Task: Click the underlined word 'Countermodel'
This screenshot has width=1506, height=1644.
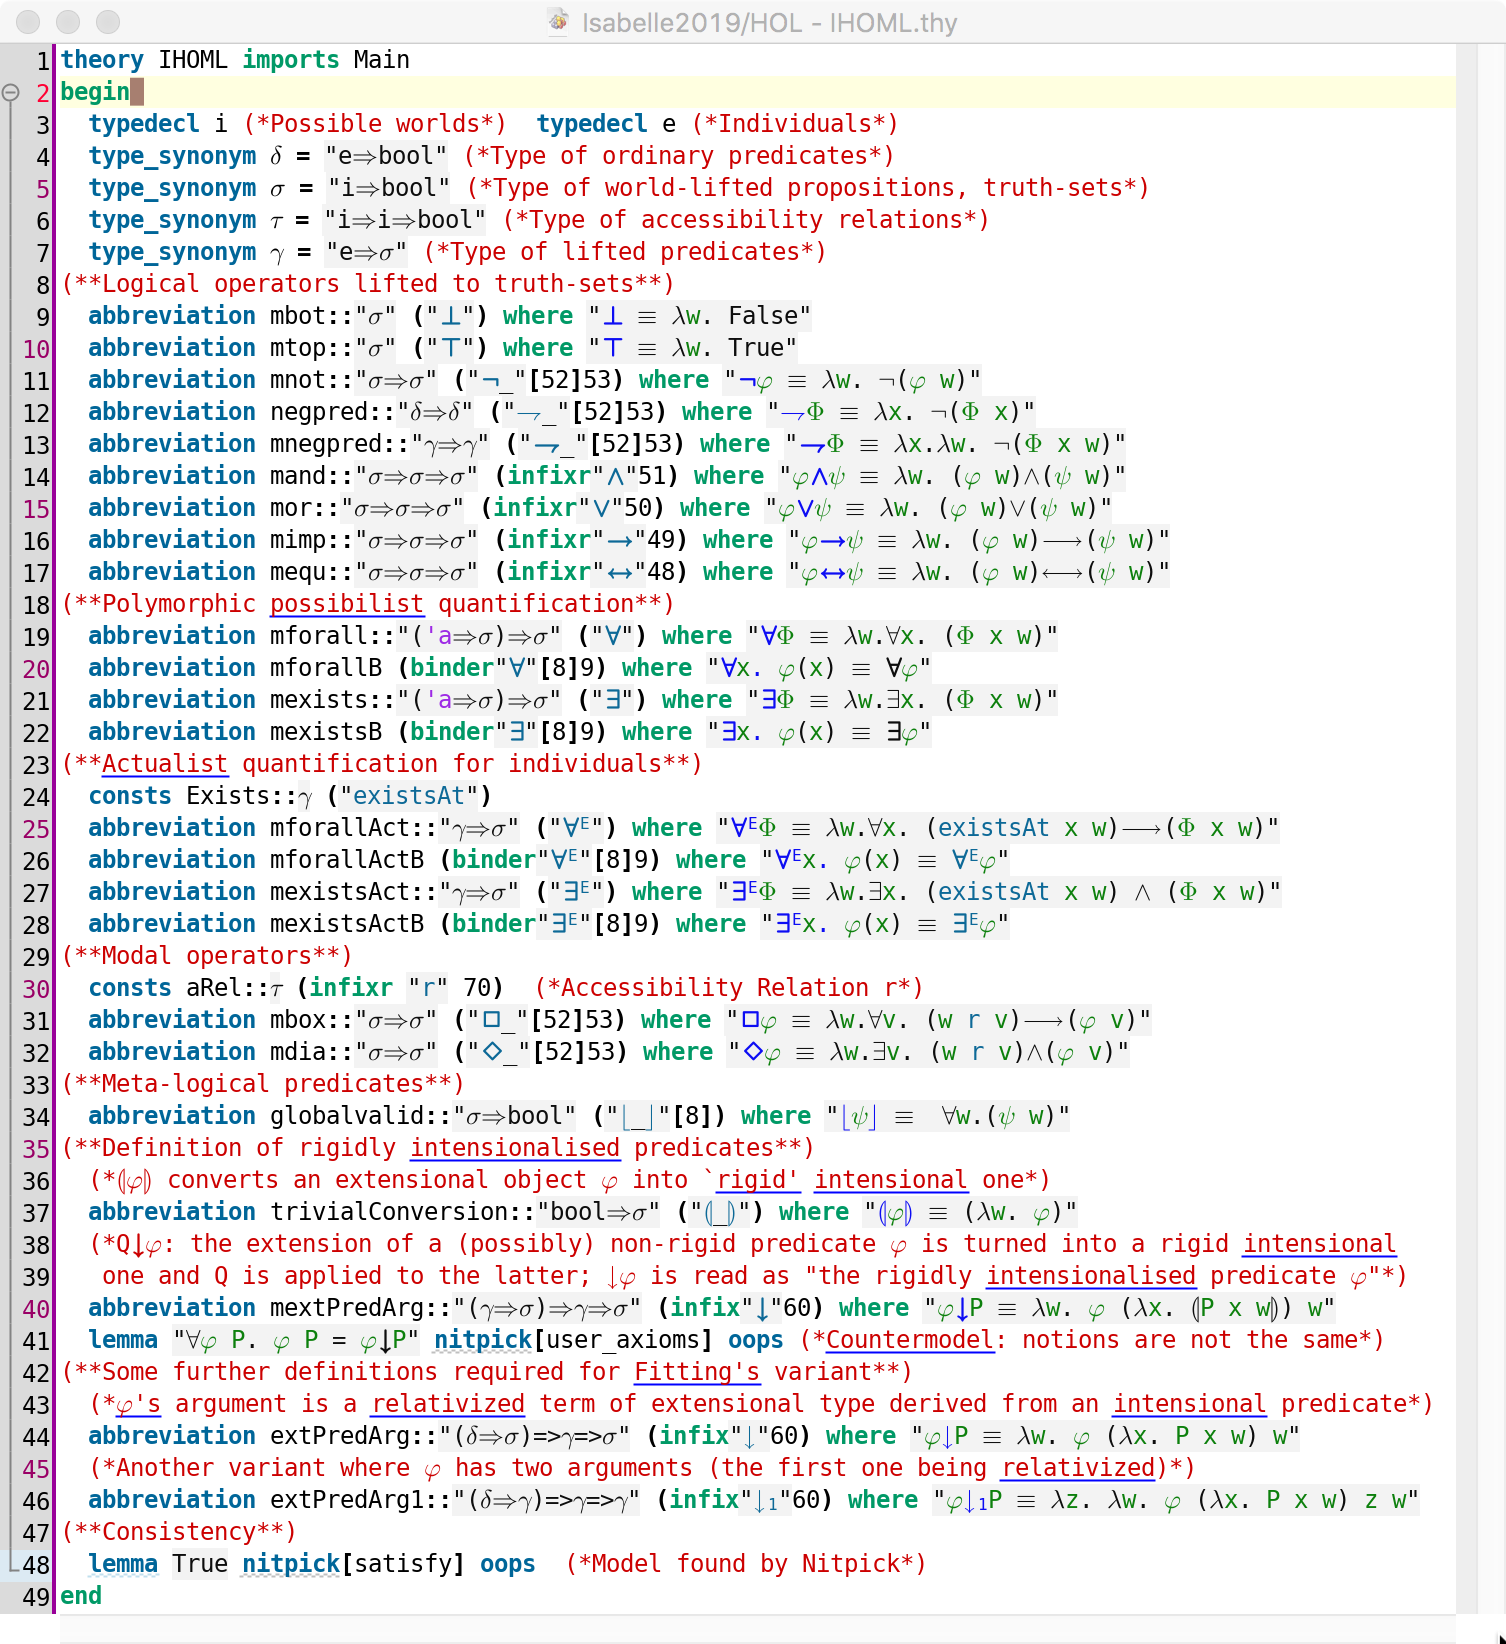Action: click(910, 1340)
